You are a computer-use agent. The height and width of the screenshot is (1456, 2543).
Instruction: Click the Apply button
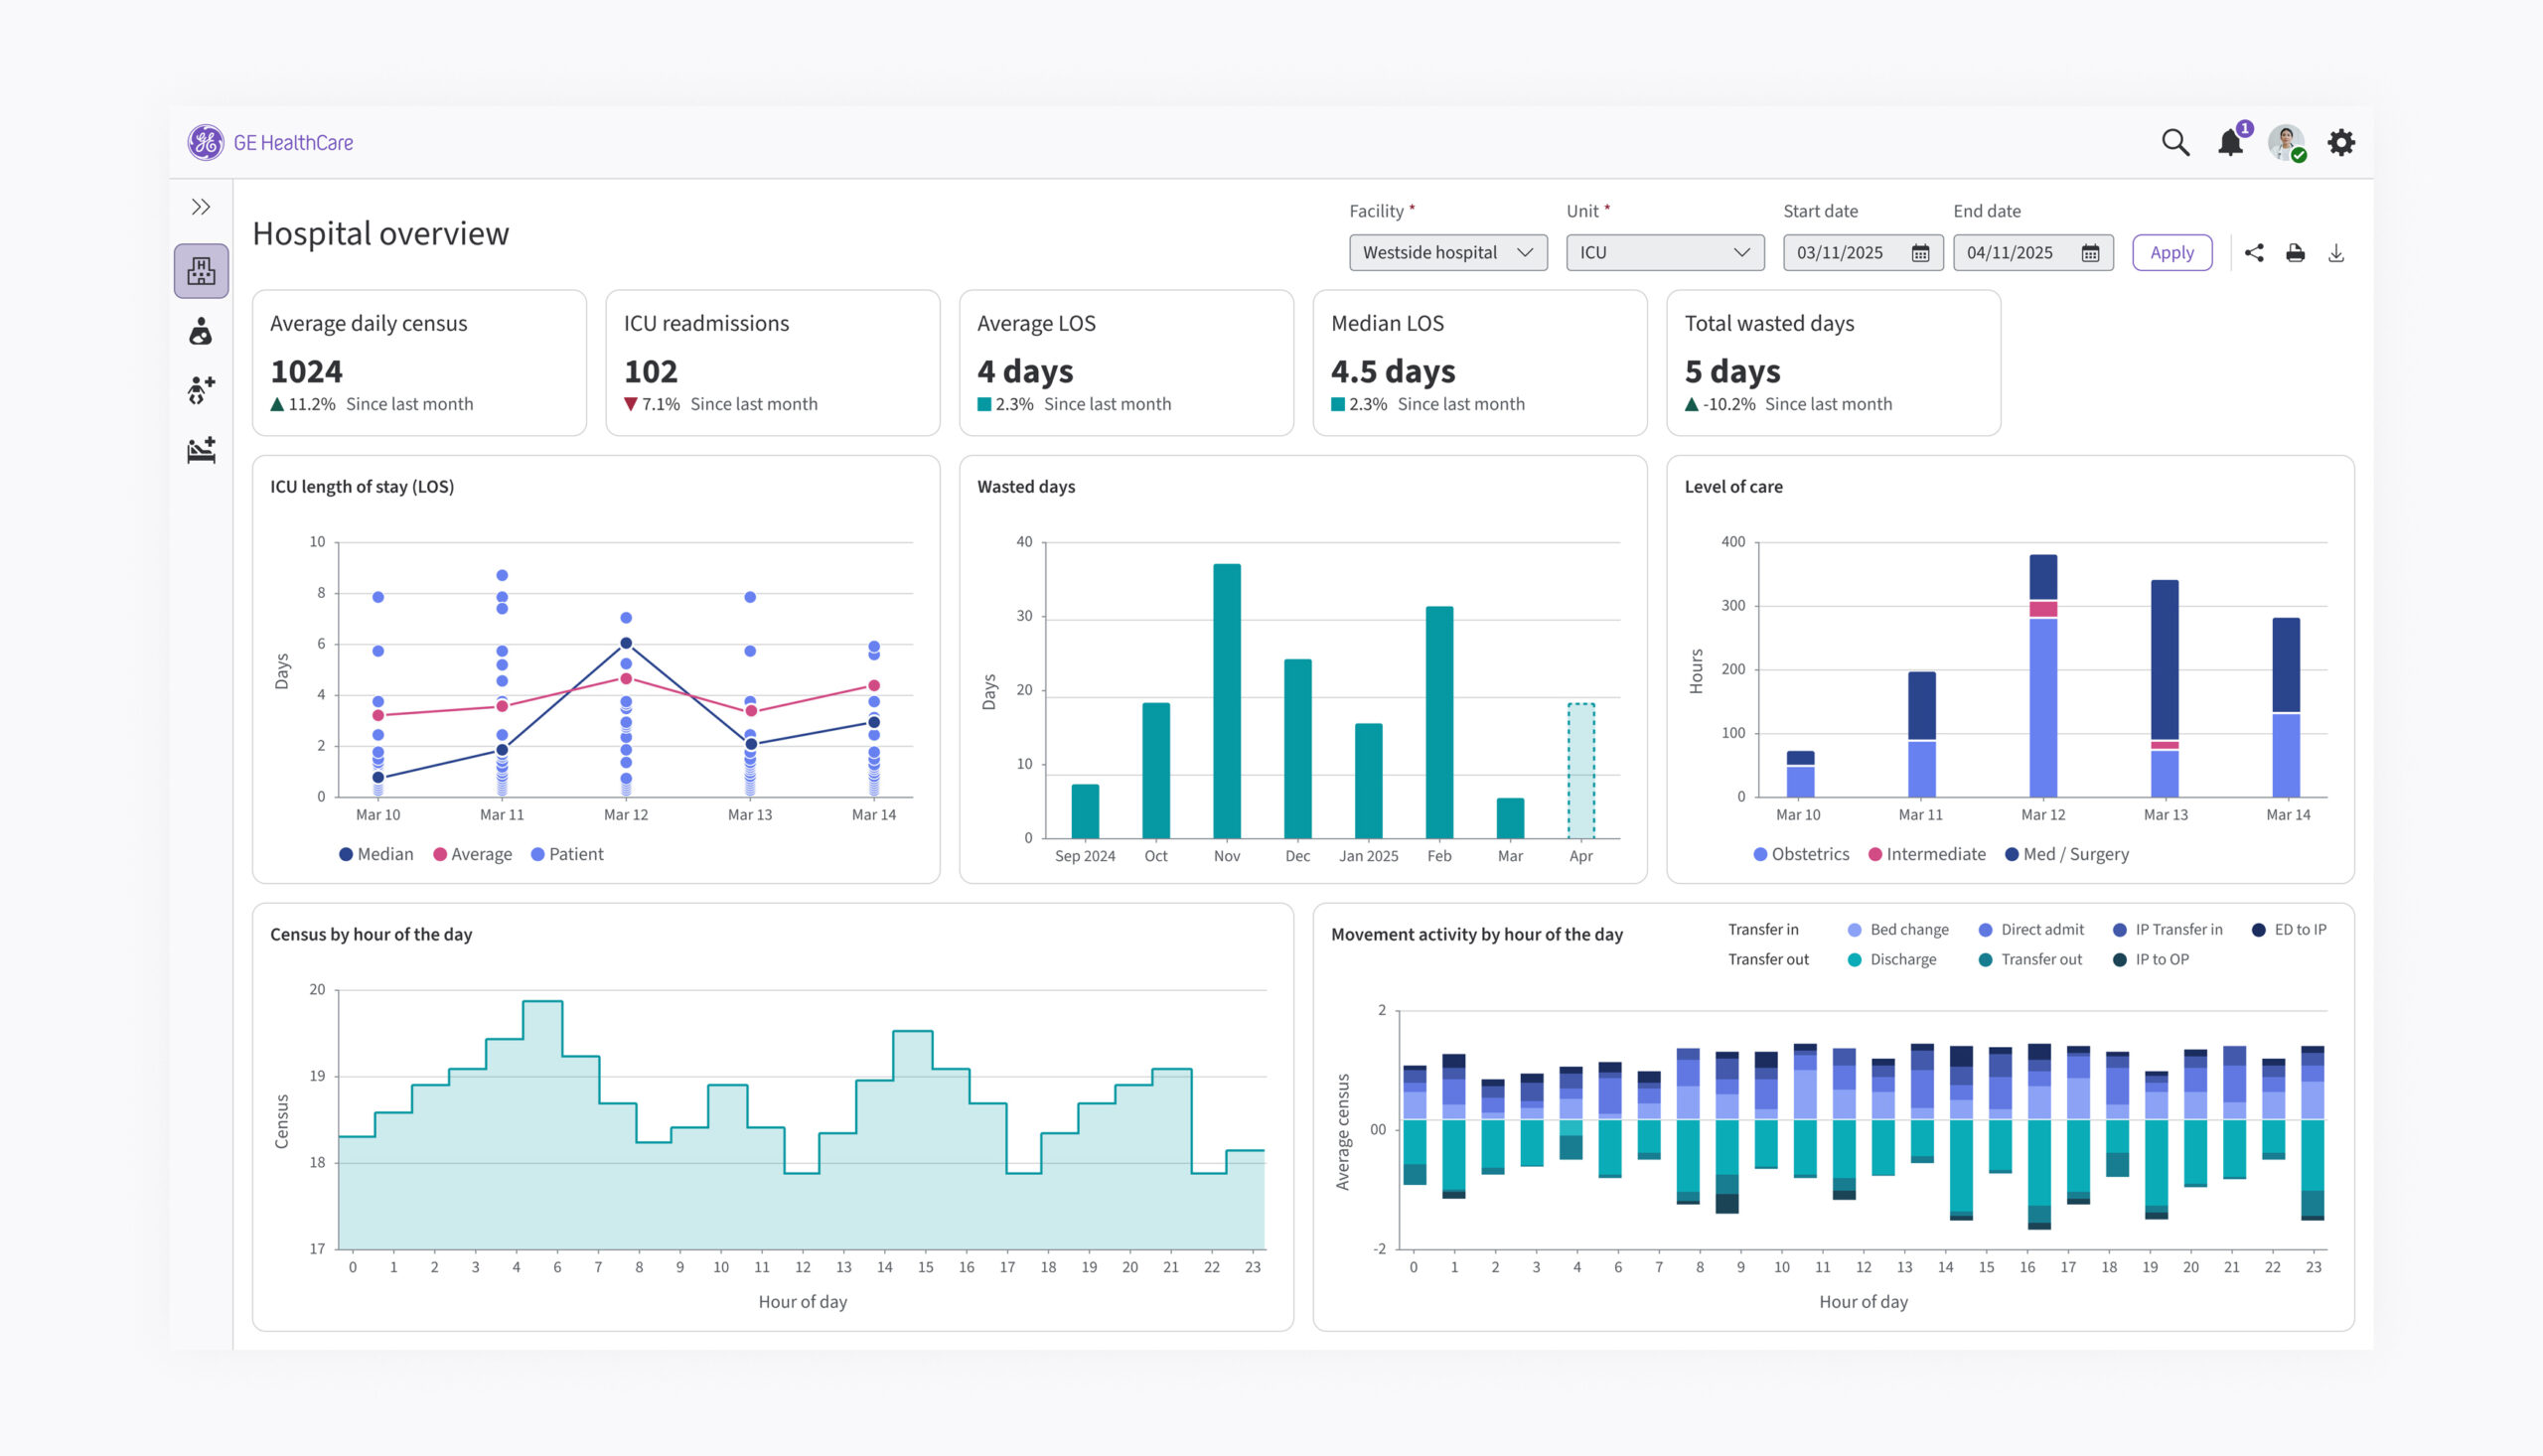tap(2172, 253)
